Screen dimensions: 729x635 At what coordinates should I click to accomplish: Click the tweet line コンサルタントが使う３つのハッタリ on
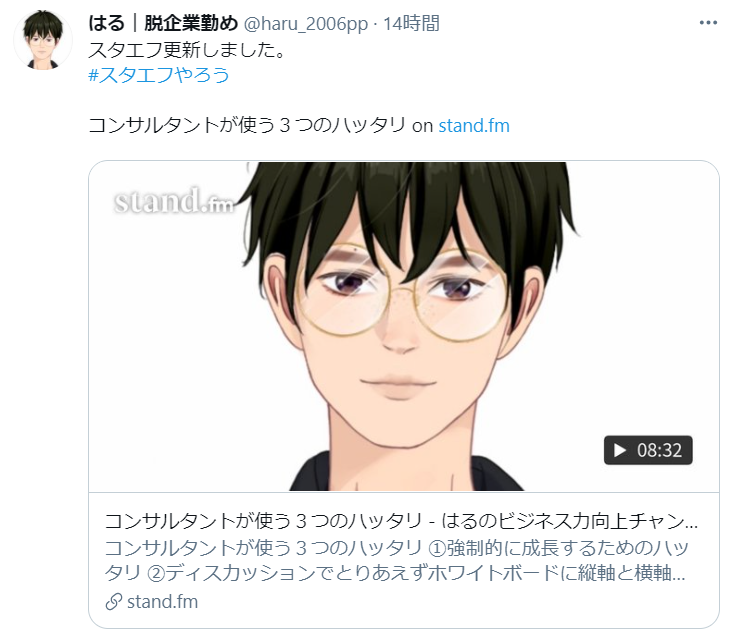[261, 126]
